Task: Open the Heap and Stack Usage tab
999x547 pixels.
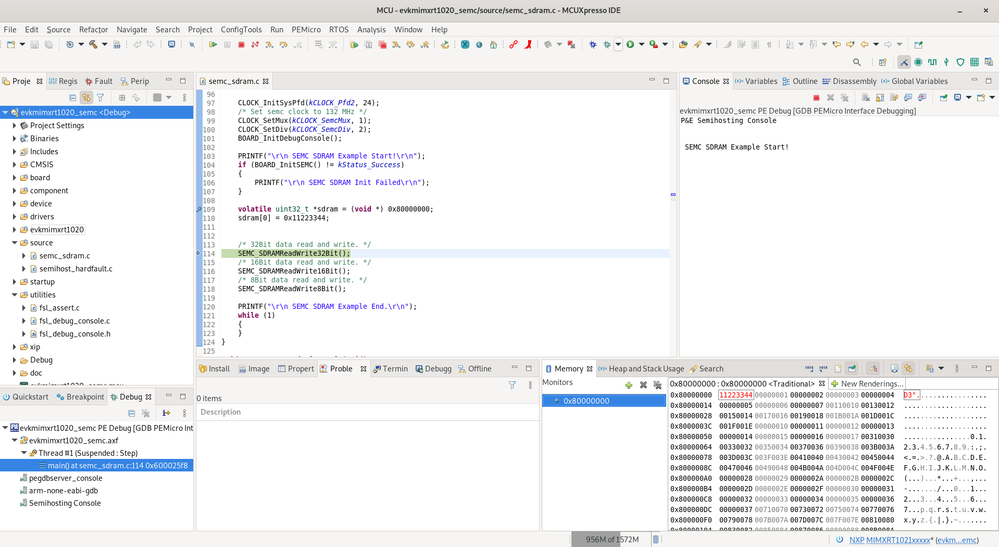Action: tap(645, 369)
